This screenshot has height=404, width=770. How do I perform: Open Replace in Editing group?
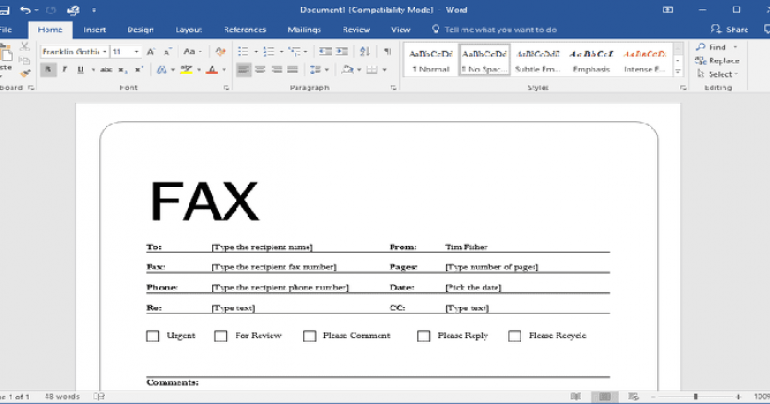[717, 61]
